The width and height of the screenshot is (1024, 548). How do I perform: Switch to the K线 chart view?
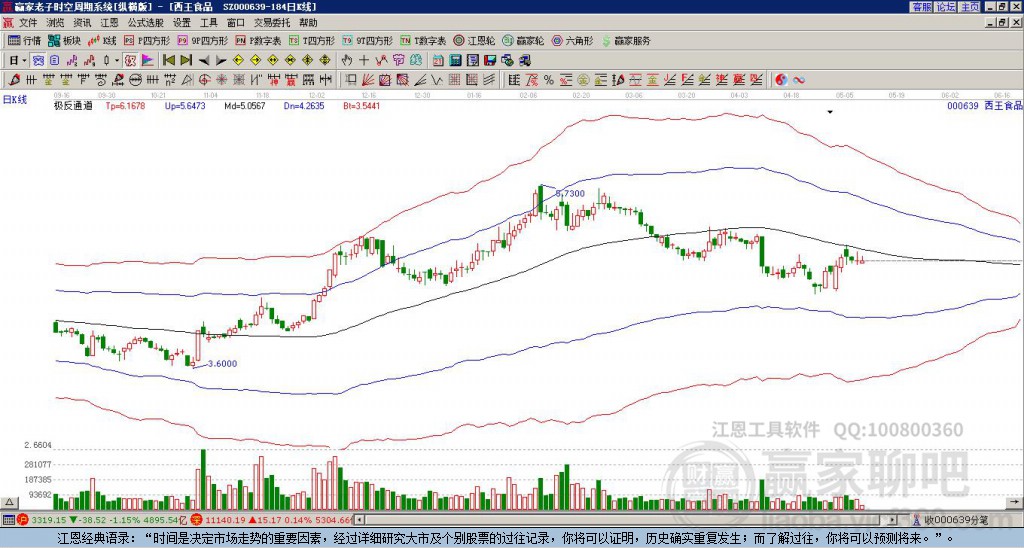pos(103,40)
